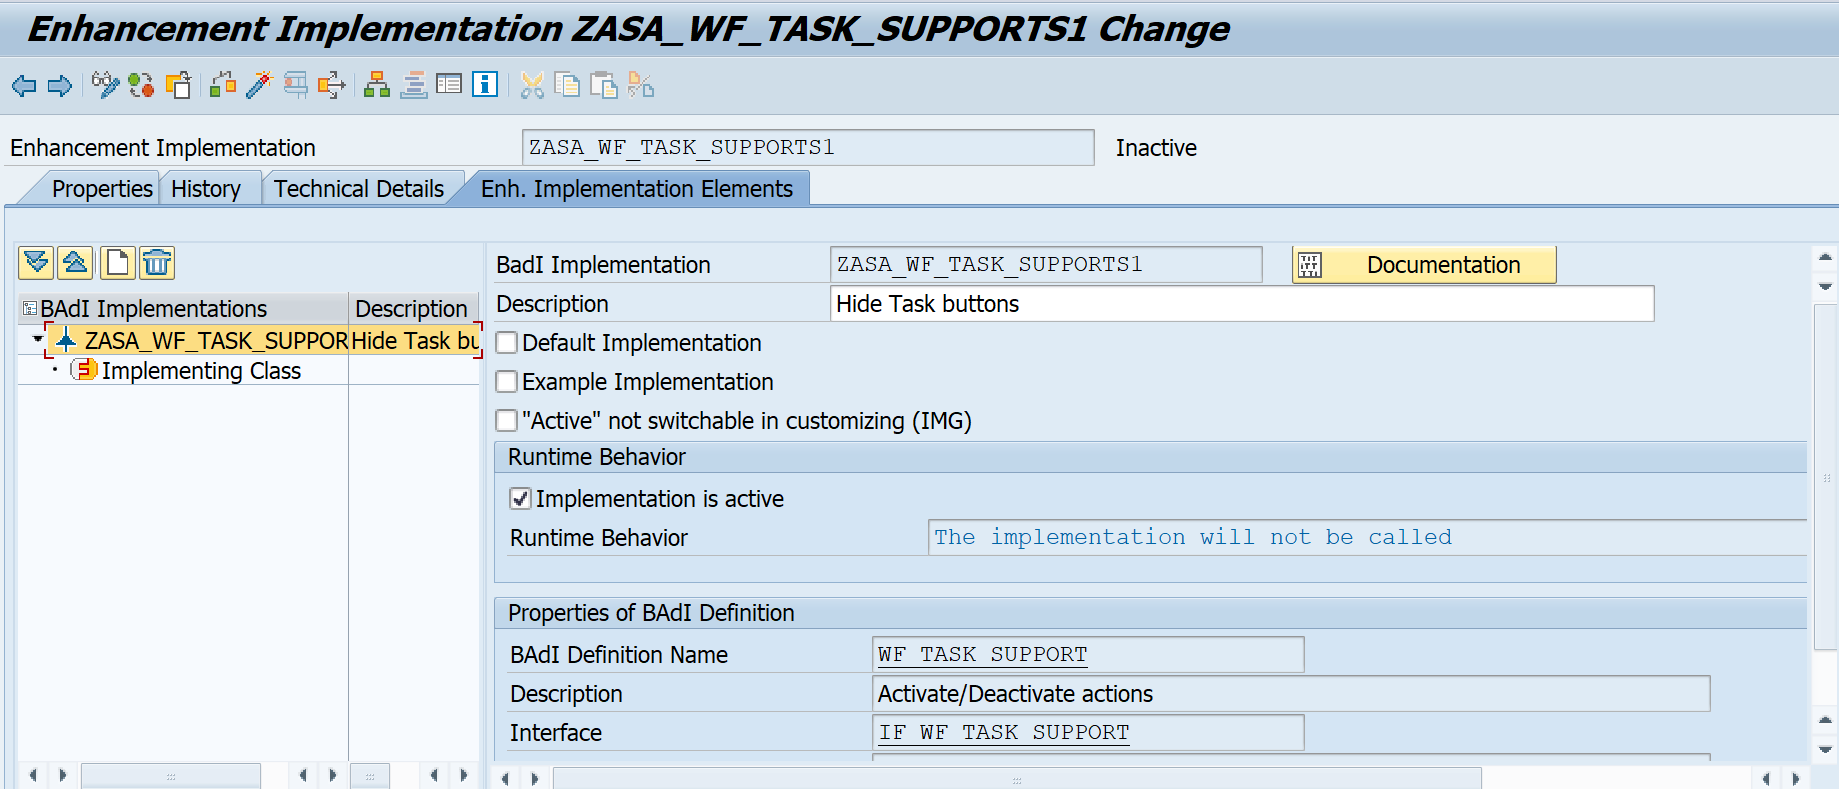Collapse the ZASA_WF_TASK_SUPPORTS1 tree node
Viewport: 1839px width, 789px height.
(x=38, y=340)
